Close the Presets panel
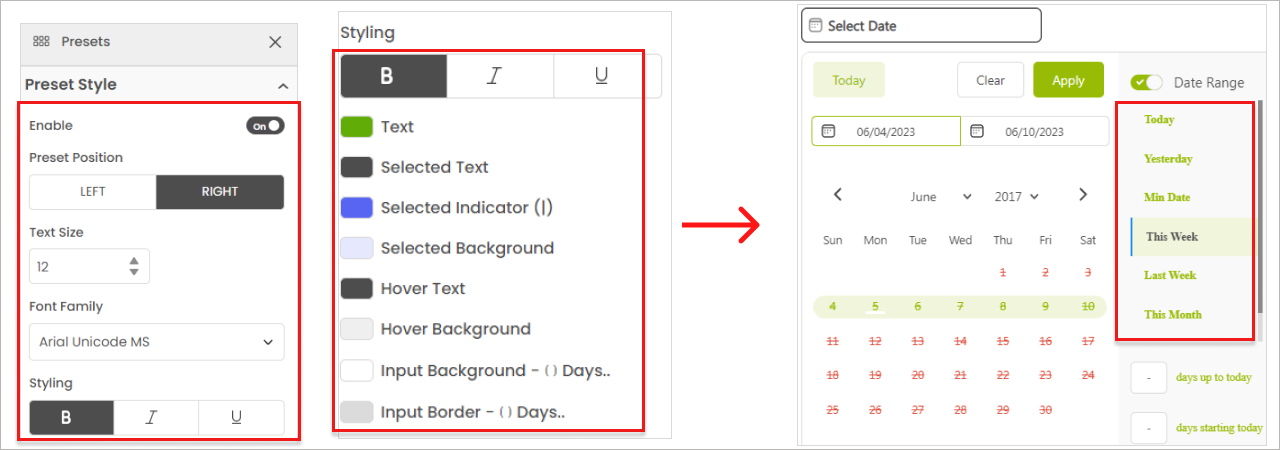Image resolution: width=1280 pixels, height=450 pixels. coord(275,42)
